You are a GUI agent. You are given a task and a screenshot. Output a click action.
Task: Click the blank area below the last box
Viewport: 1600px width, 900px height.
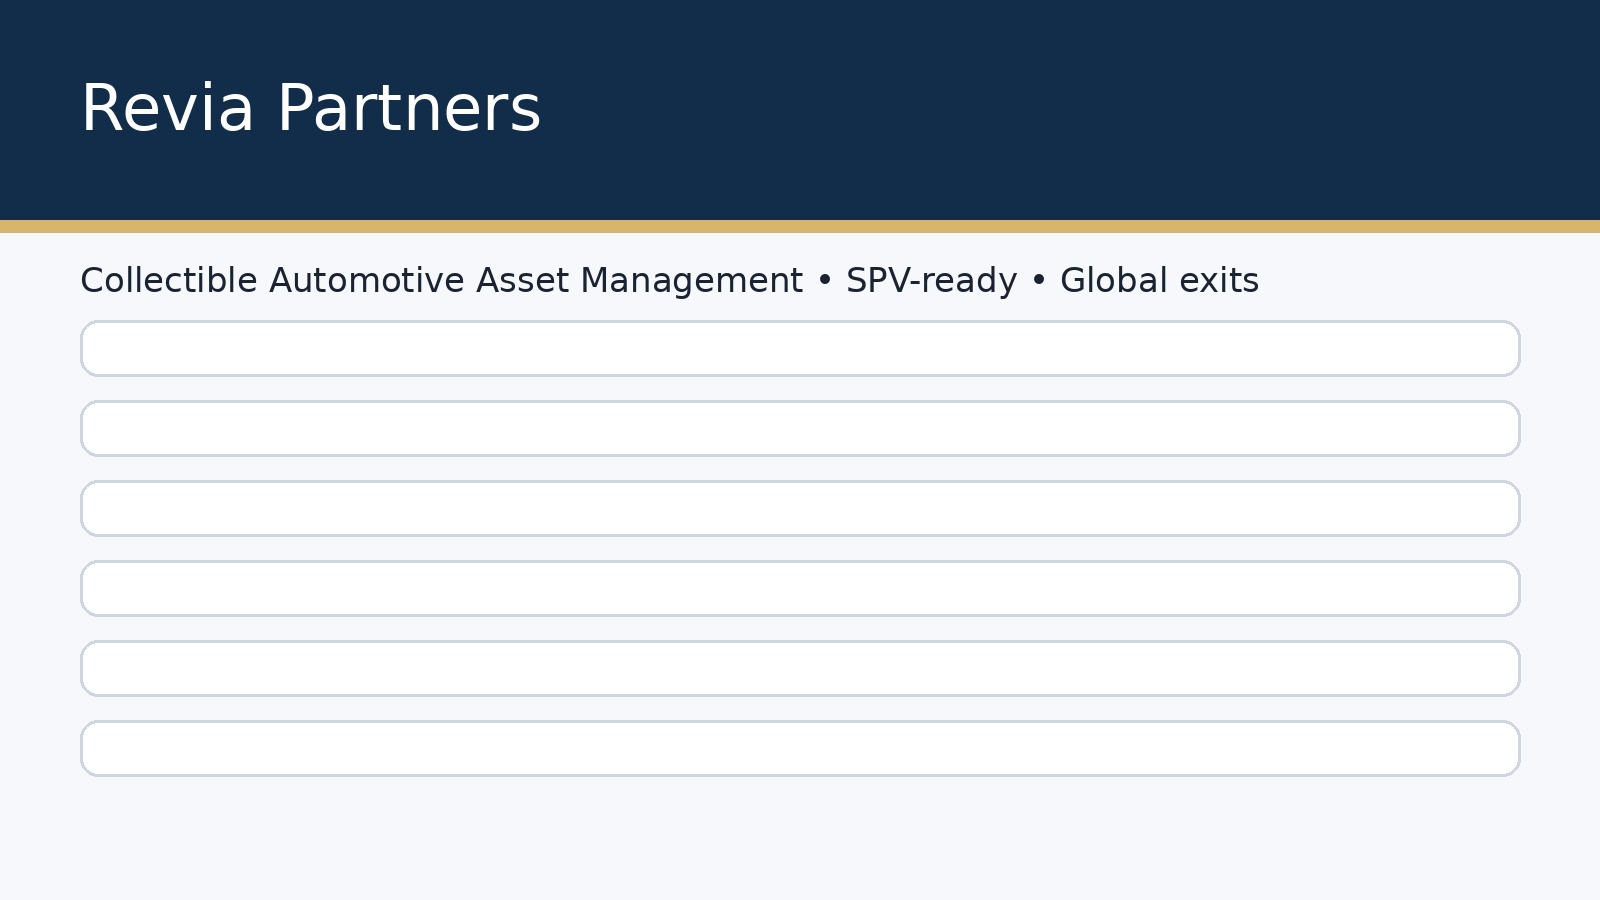pyautogui.click(x=800, y=840)
